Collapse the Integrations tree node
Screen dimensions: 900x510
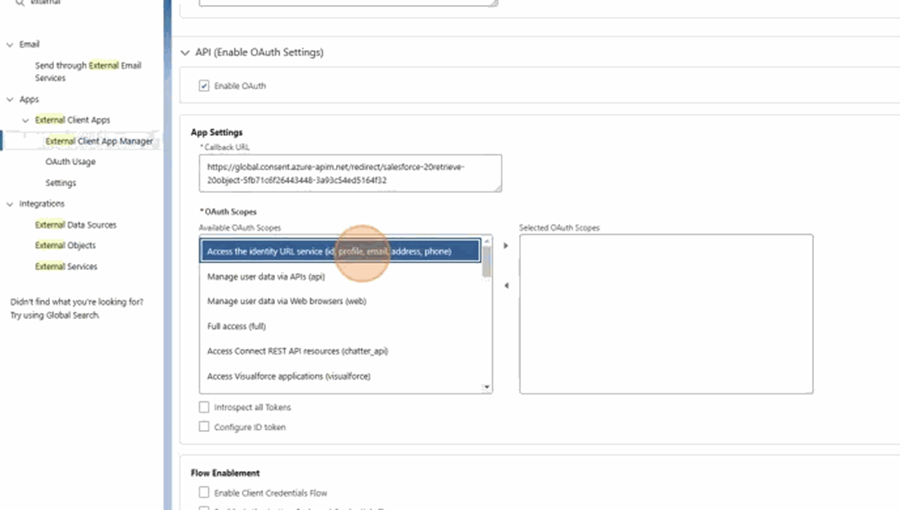pyautogui.click(x=9, y=204)
